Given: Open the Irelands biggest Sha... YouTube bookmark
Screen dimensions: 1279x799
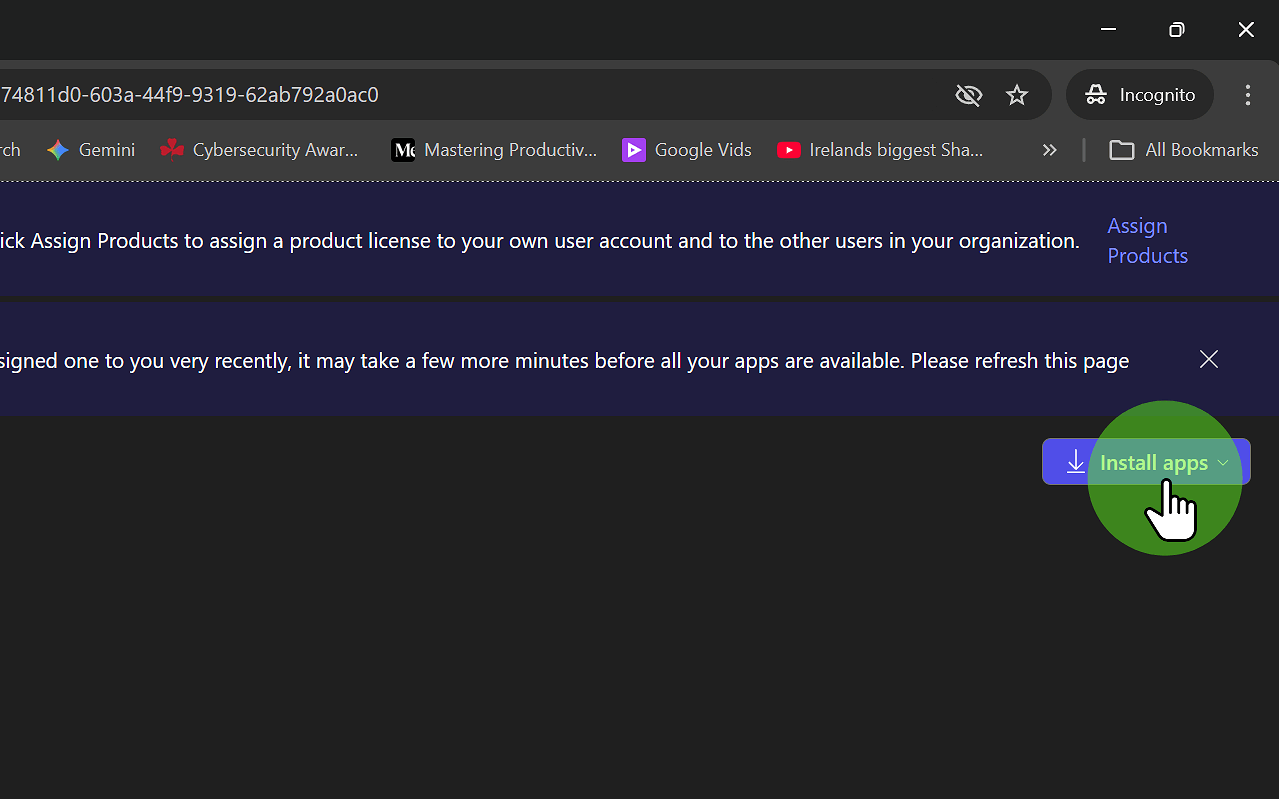Looking at the screenshot, I should (879, 150).
